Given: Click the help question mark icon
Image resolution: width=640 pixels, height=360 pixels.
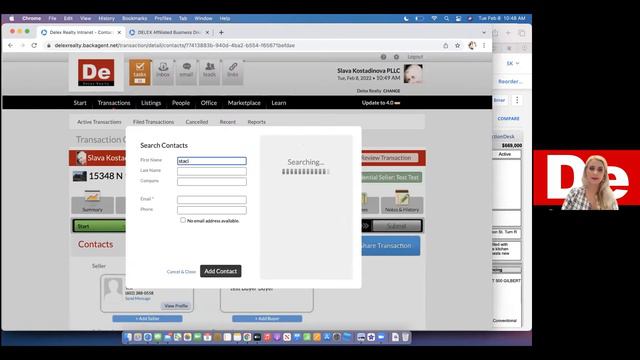Looking at the screenshot, I should click(383, 57).
